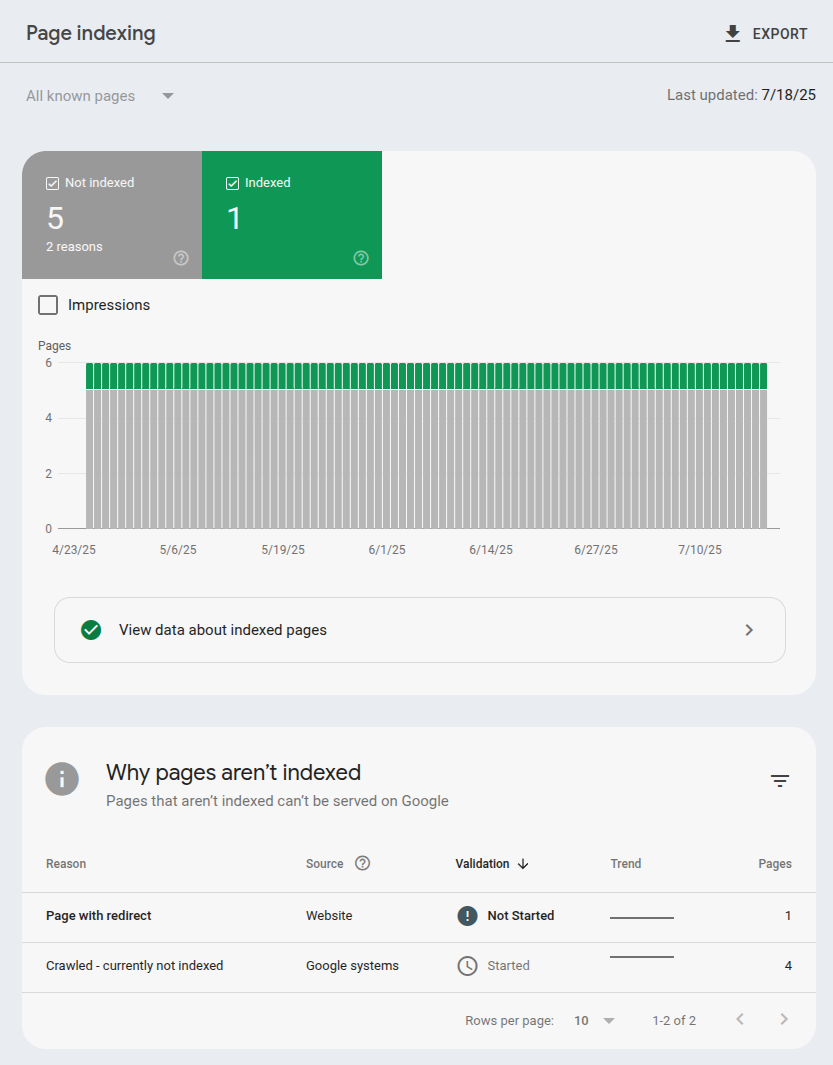Click help icon in Not indexed card
Viewport: 833px width, 1065px height.
181,258
